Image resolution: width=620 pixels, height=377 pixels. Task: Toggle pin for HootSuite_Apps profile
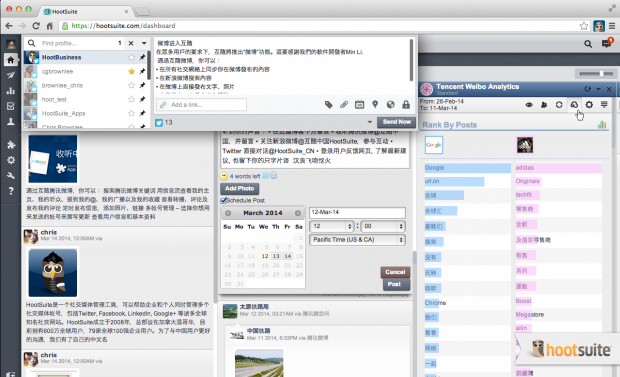point(142,114)
